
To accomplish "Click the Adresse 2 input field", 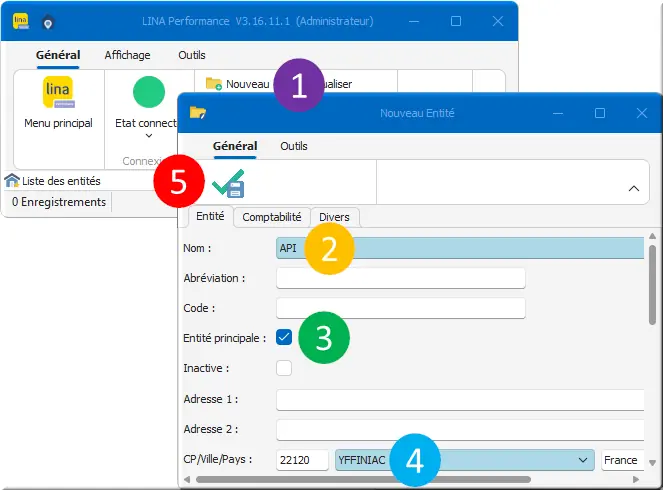I will (x=460, y=430).
